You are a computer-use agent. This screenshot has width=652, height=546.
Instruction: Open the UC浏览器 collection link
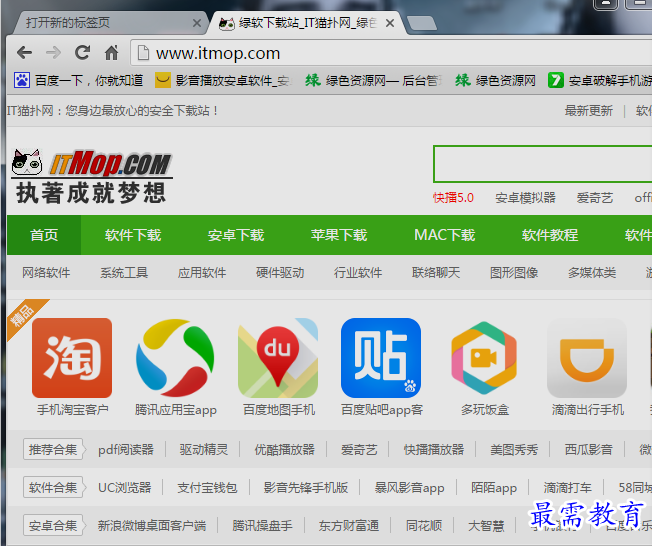coord(124,487)
